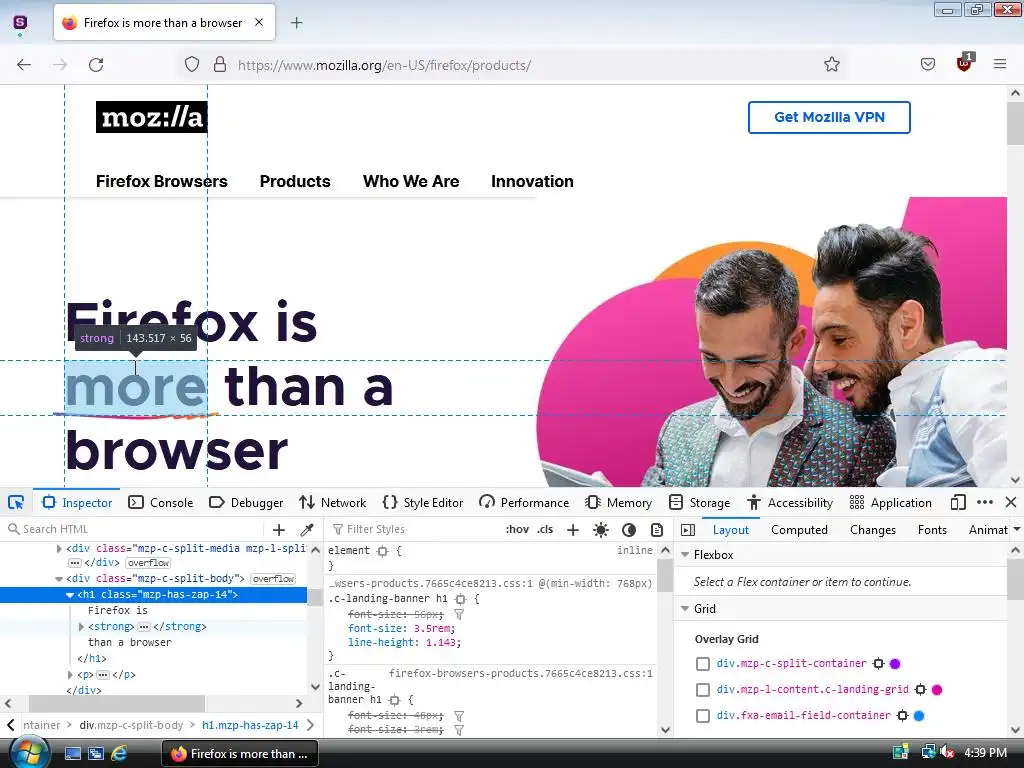
Task: Switch to the Computed sidebar tab
Action: click(799, 530)
